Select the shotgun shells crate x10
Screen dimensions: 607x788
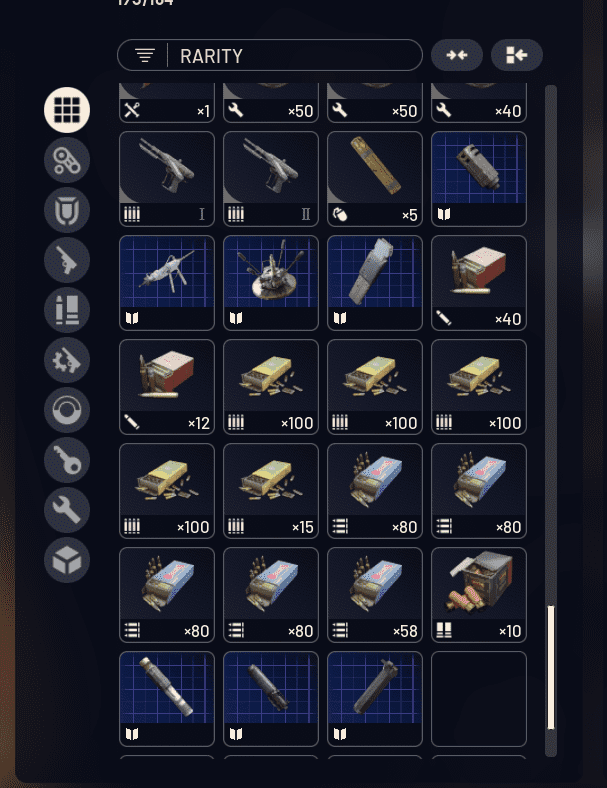[479, 595]
